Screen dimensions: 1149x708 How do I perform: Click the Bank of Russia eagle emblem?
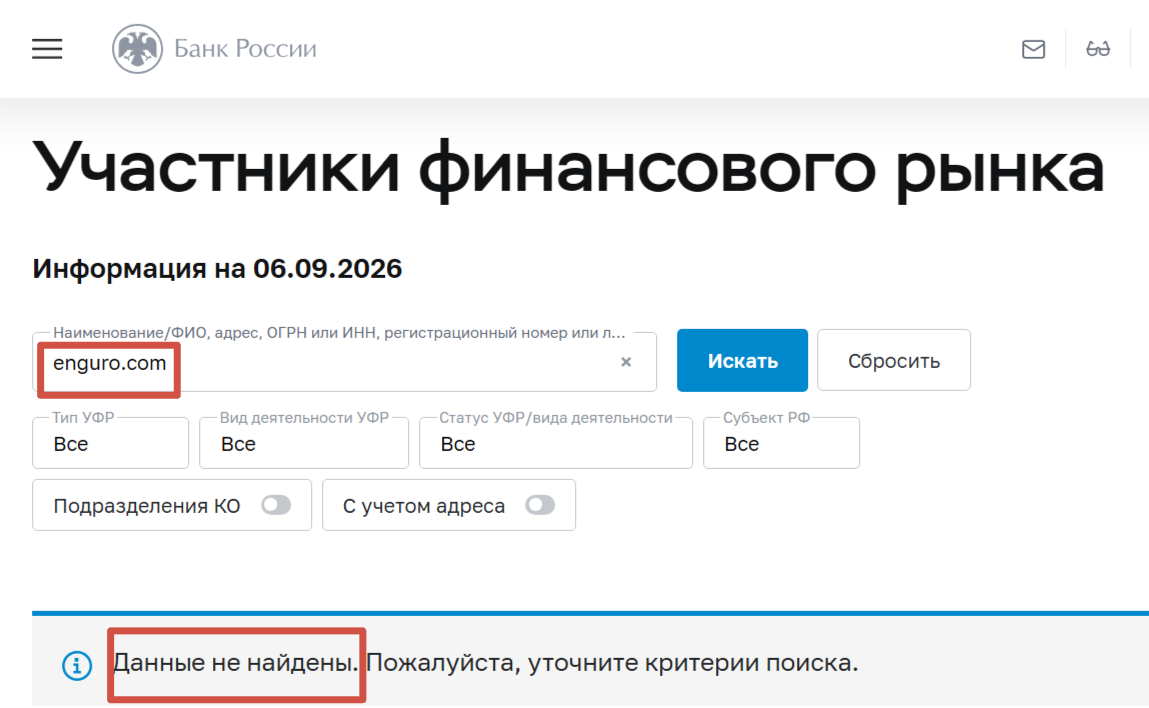(x=137, y=49)
